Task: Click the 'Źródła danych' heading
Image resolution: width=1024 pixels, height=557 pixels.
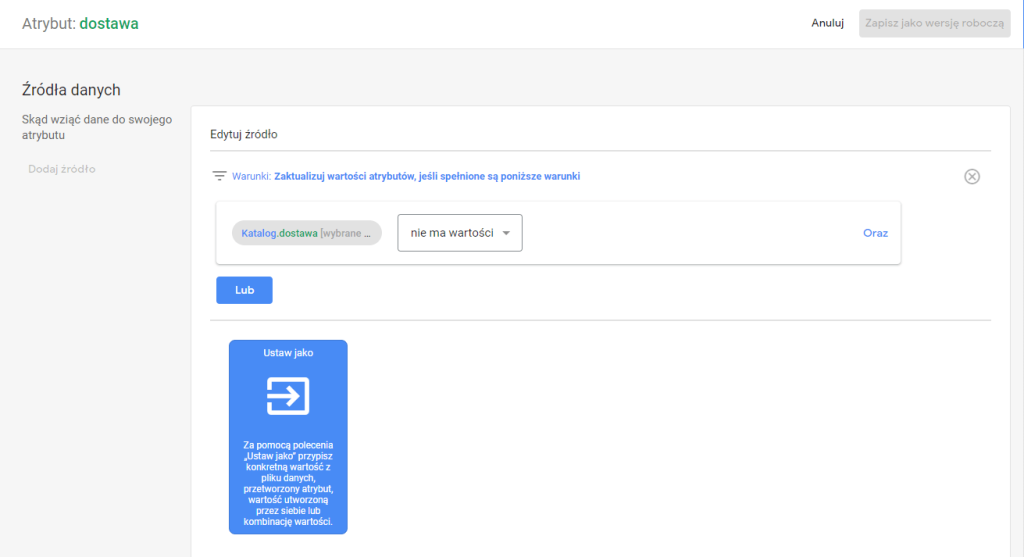Action: [x=71, y=90]
